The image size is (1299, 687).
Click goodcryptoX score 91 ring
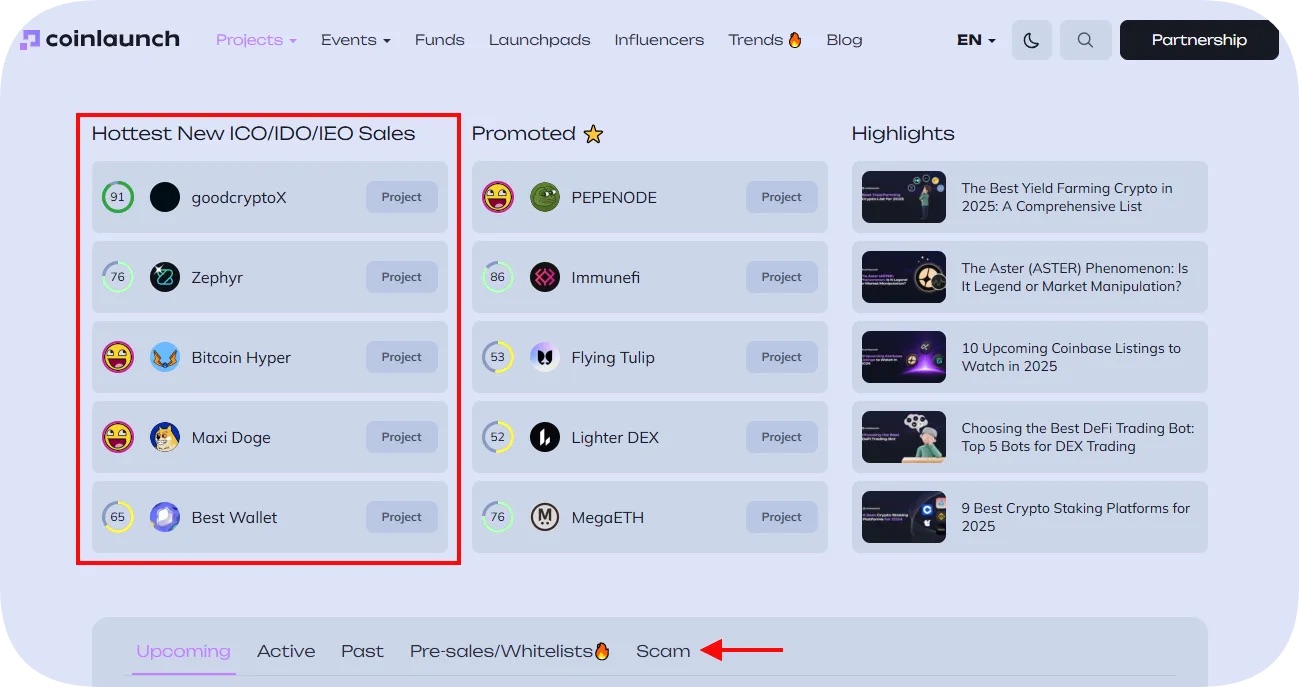click(118, 197)
